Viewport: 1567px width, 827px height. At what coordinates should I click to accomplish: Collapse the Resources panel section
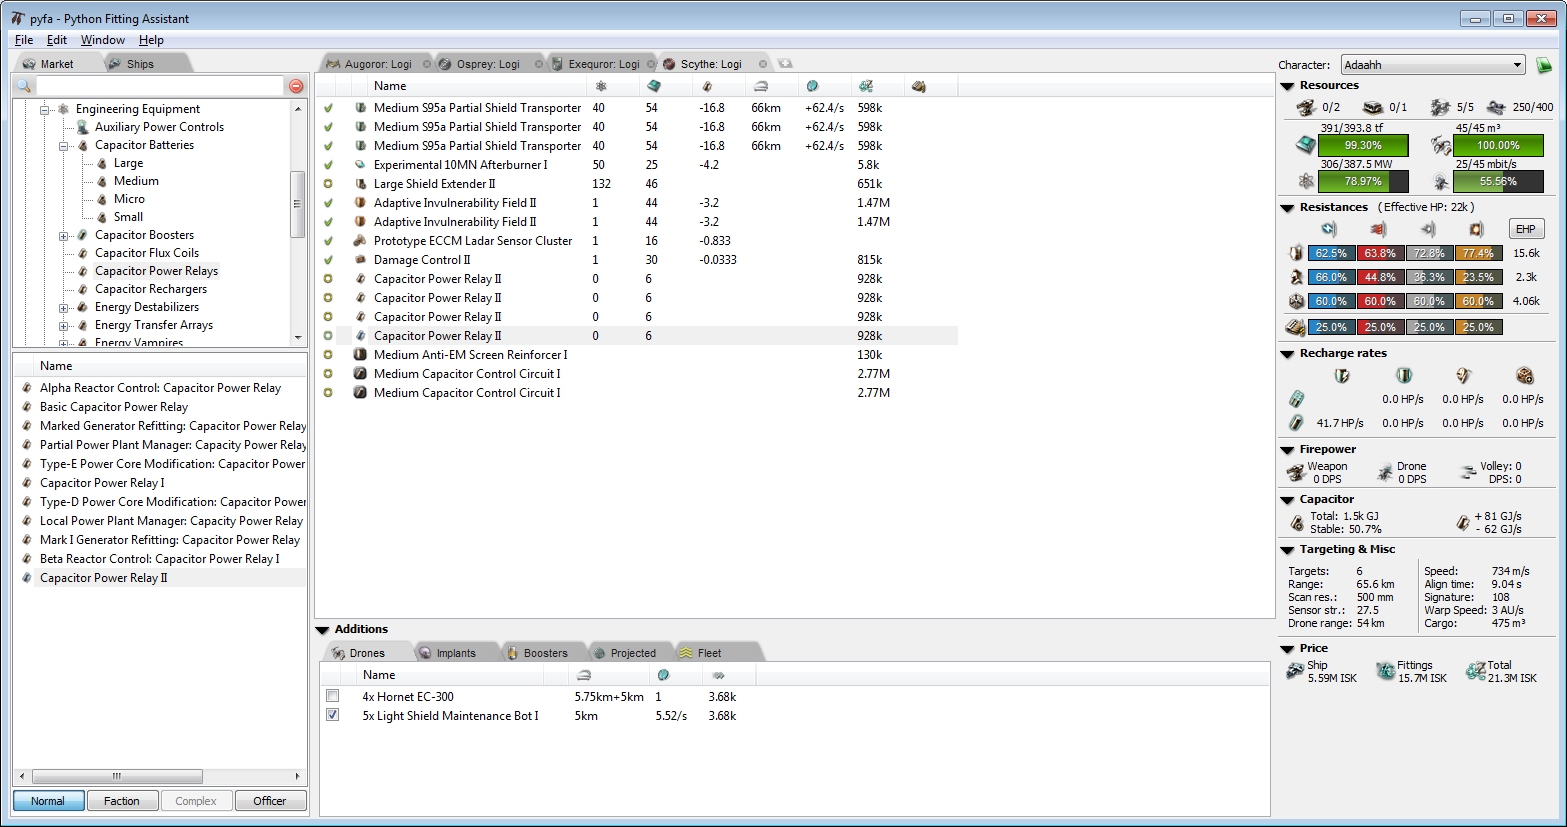[x=1288, y=86]
